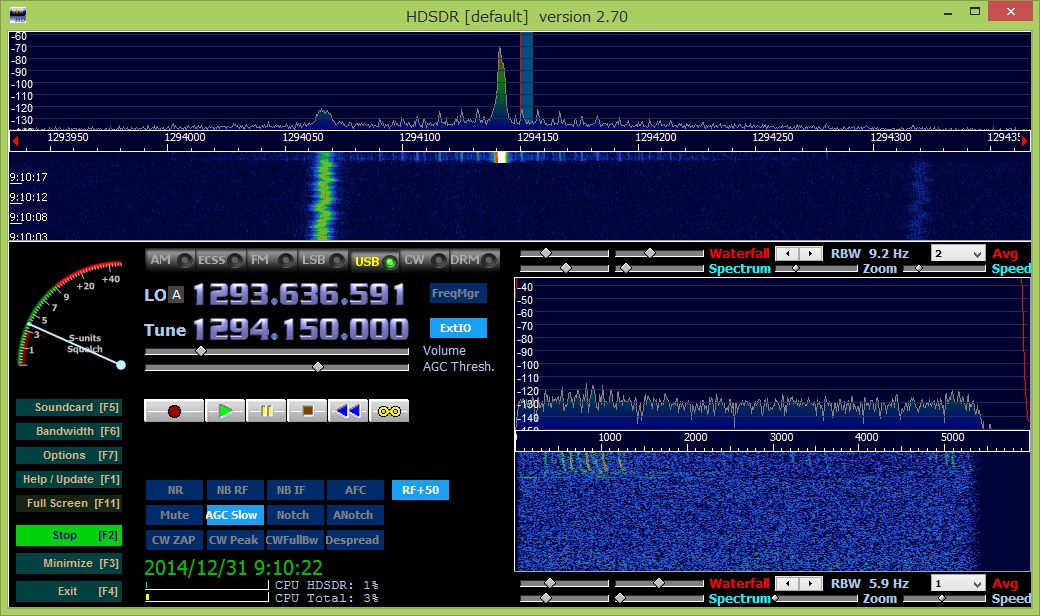Click Minimize [F3] button
The width and height of the screenshot is (1040, 616).
coord(69,563)
